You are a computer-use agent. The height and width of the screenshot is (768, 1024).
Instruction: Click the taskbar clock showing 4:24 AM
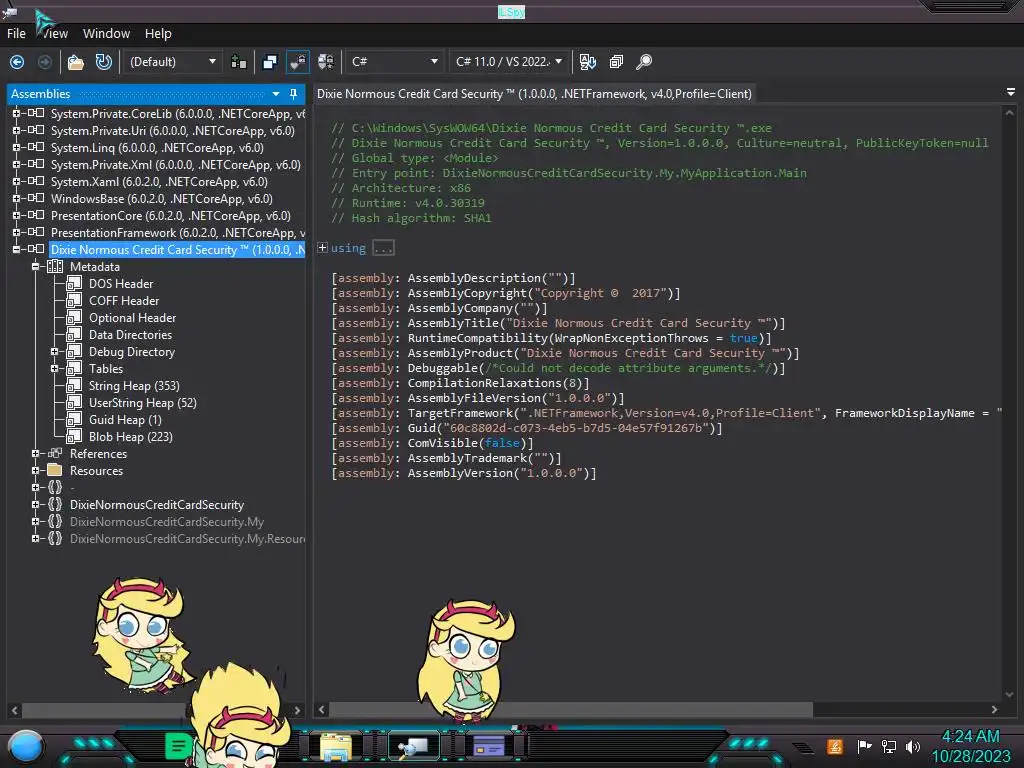pos(970,737)
